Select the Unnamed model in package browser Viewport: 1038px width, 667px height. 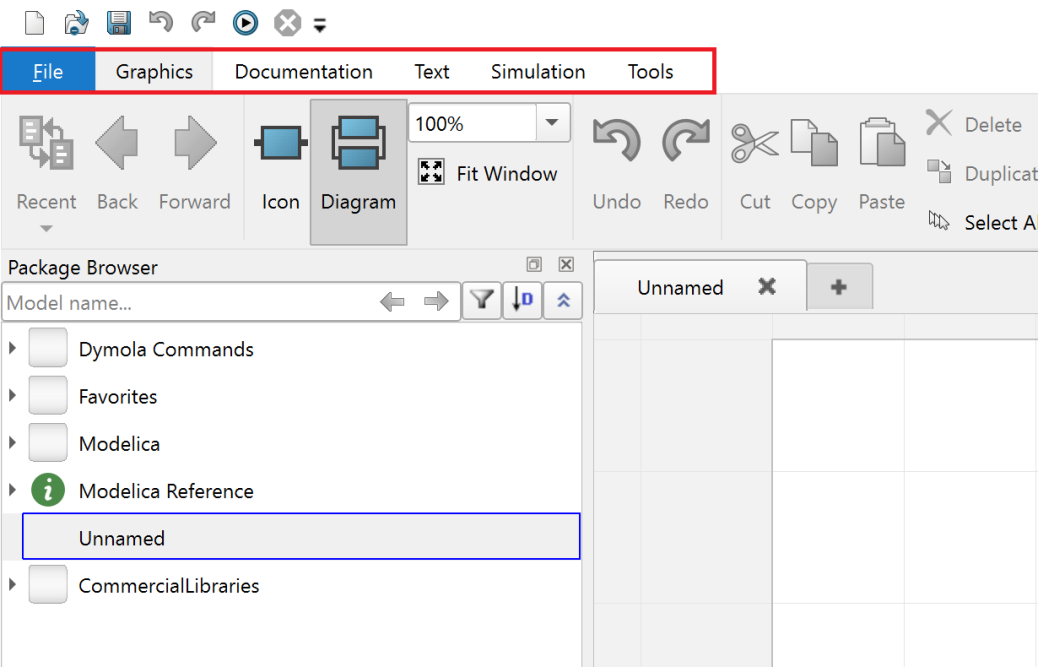pyautogui.click(x=301, y=537)
